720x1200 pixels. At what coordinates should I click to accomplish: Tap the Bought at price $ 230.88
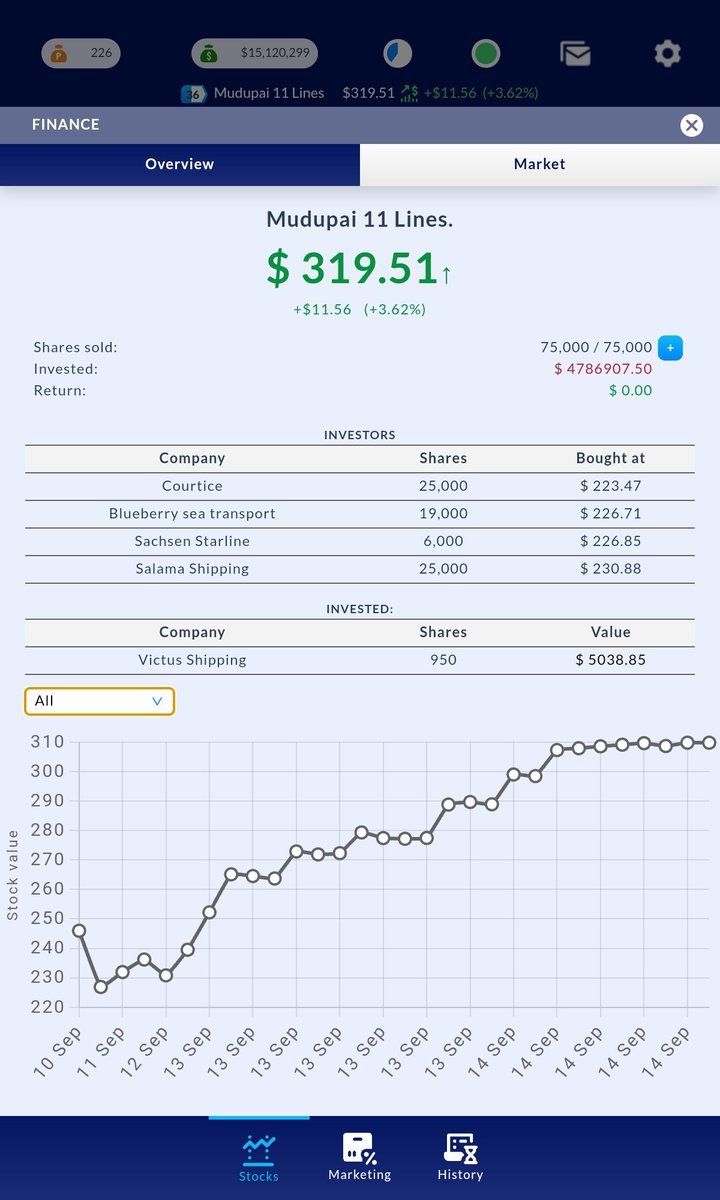point(611,569)
